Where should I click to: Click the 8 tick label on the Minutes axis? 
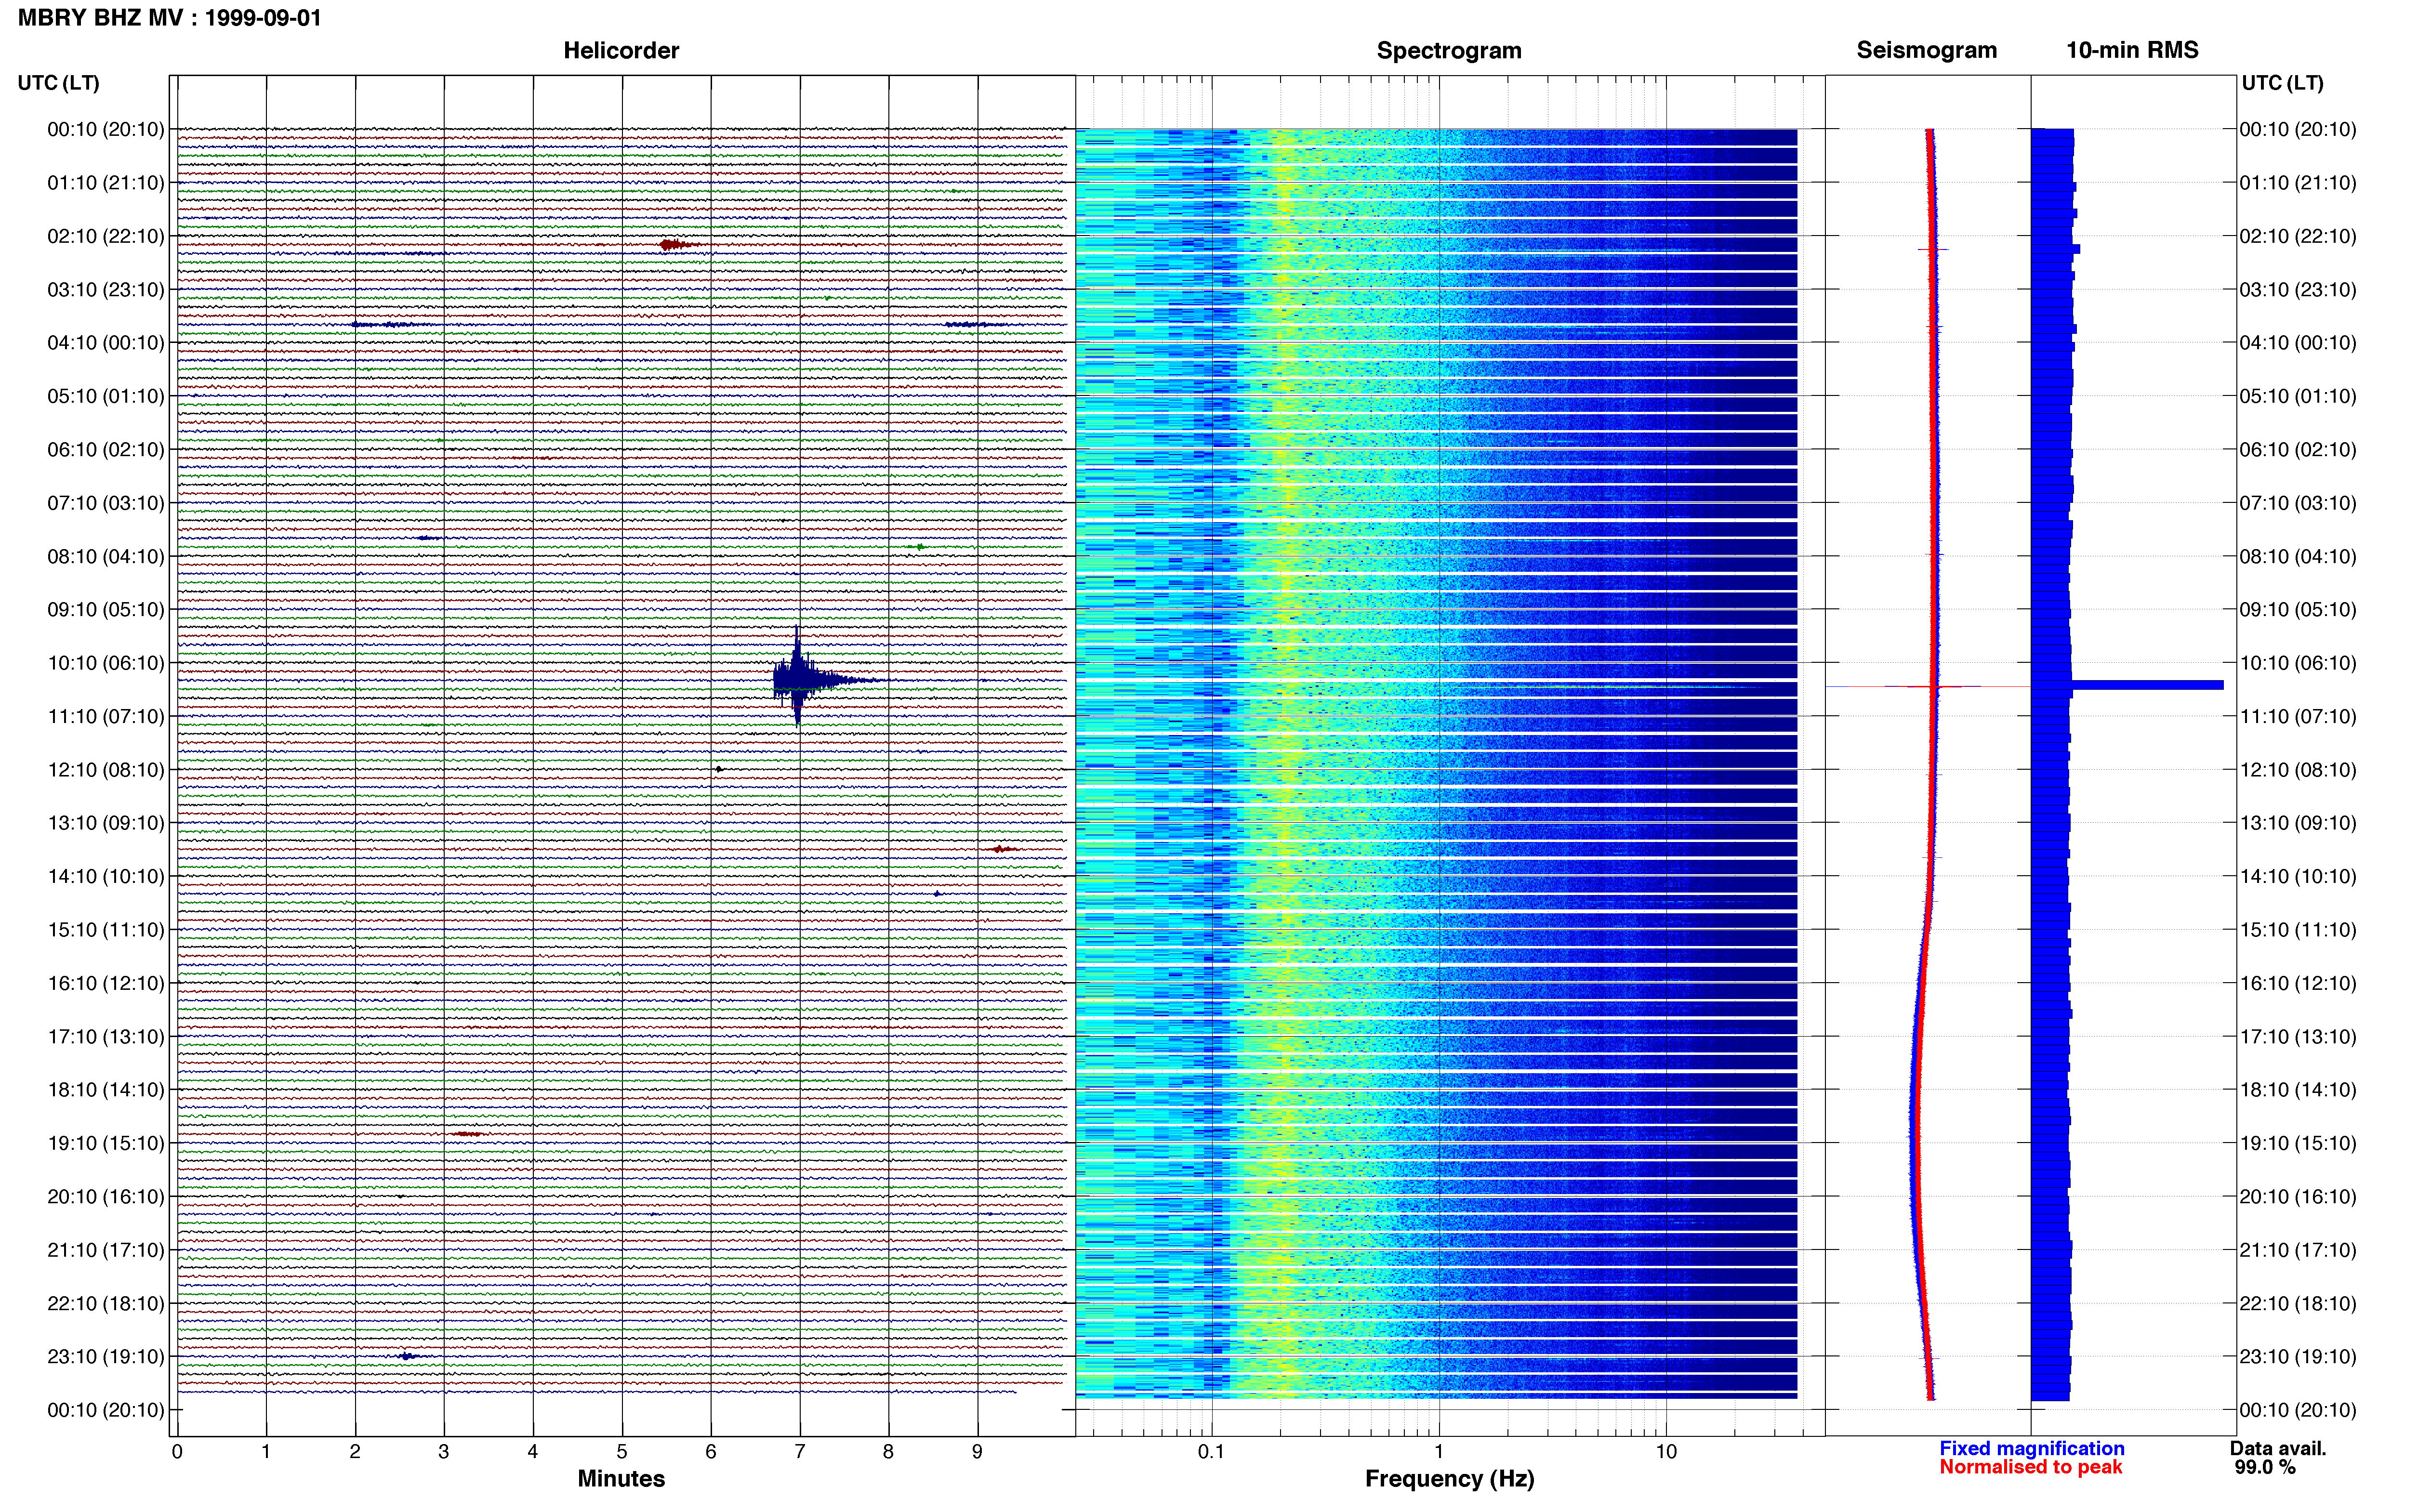888,1451
